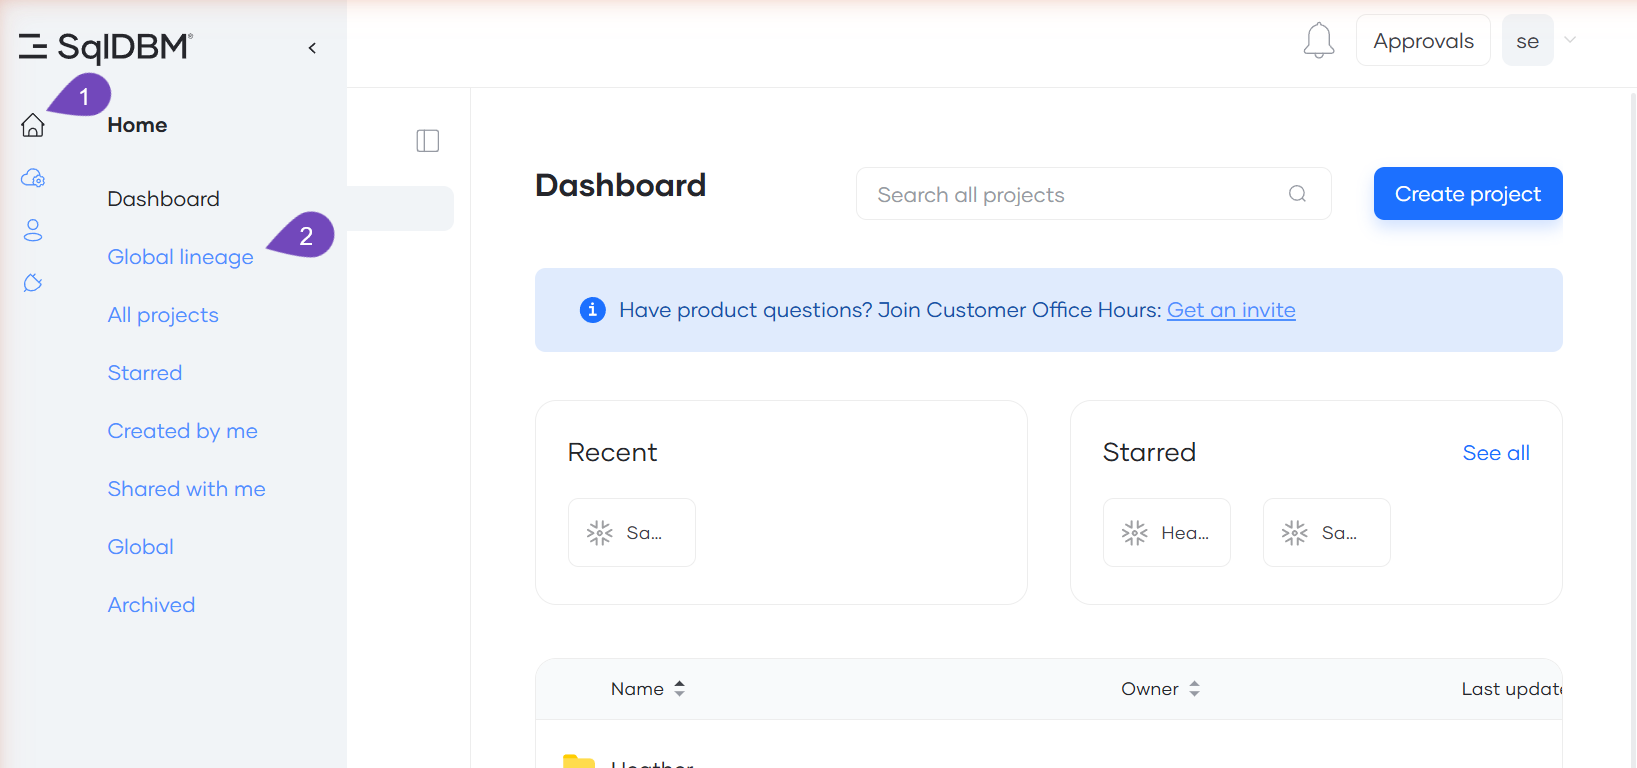Focus the Search all projects field
This screenshot has height=768, width=1637.
pyautogui.click(x=1094, y=194)
